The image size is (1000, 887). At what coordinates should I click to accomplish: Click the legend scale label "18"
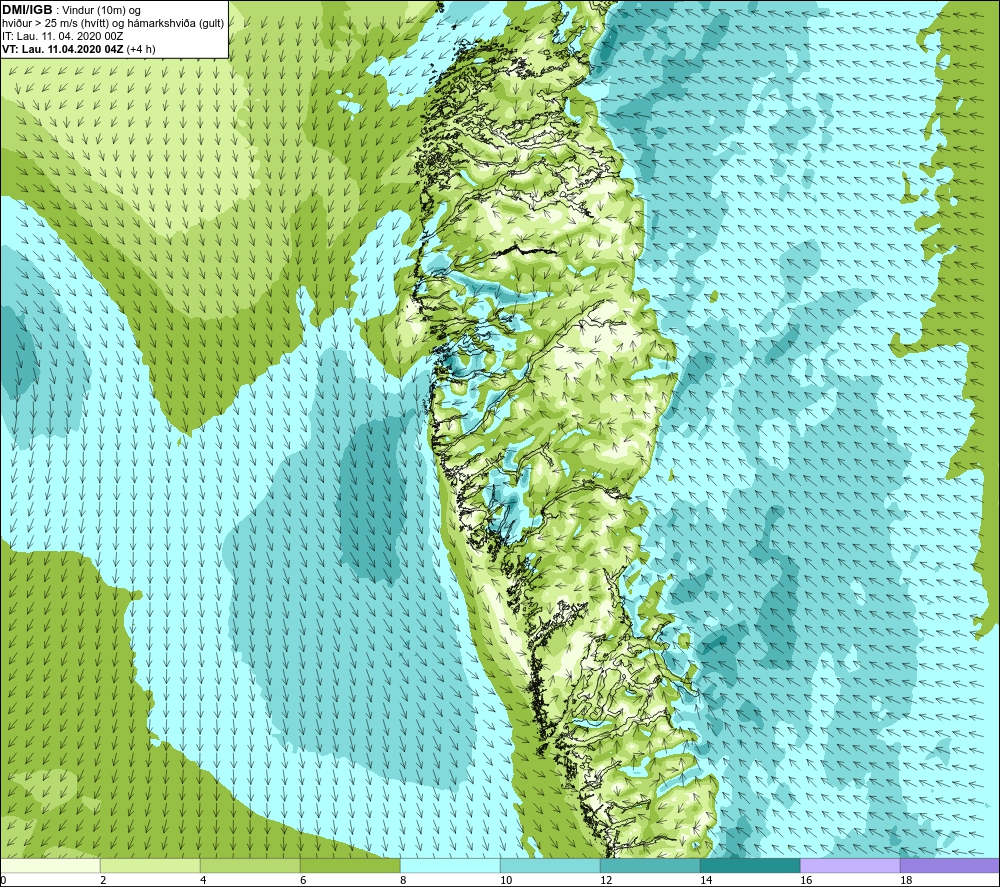click(906, 880)
